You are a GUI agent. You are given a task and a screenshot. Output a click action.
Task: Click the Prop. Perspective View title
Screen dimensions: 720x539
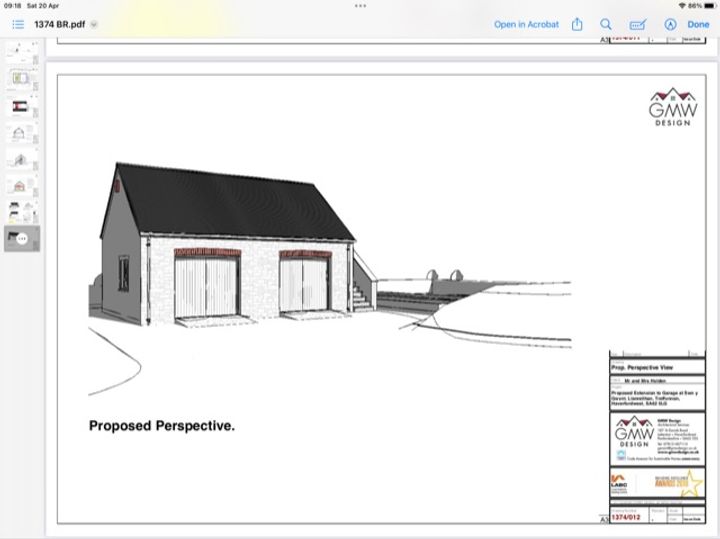click(642, 368)
